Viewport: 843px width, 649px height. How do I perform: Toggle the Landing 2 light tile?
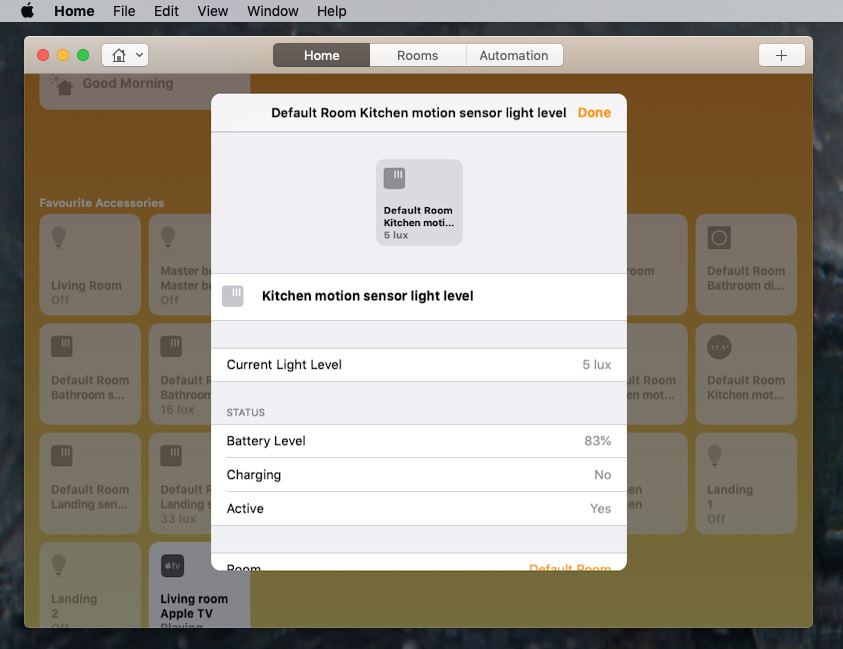click(x=90, y=584)
